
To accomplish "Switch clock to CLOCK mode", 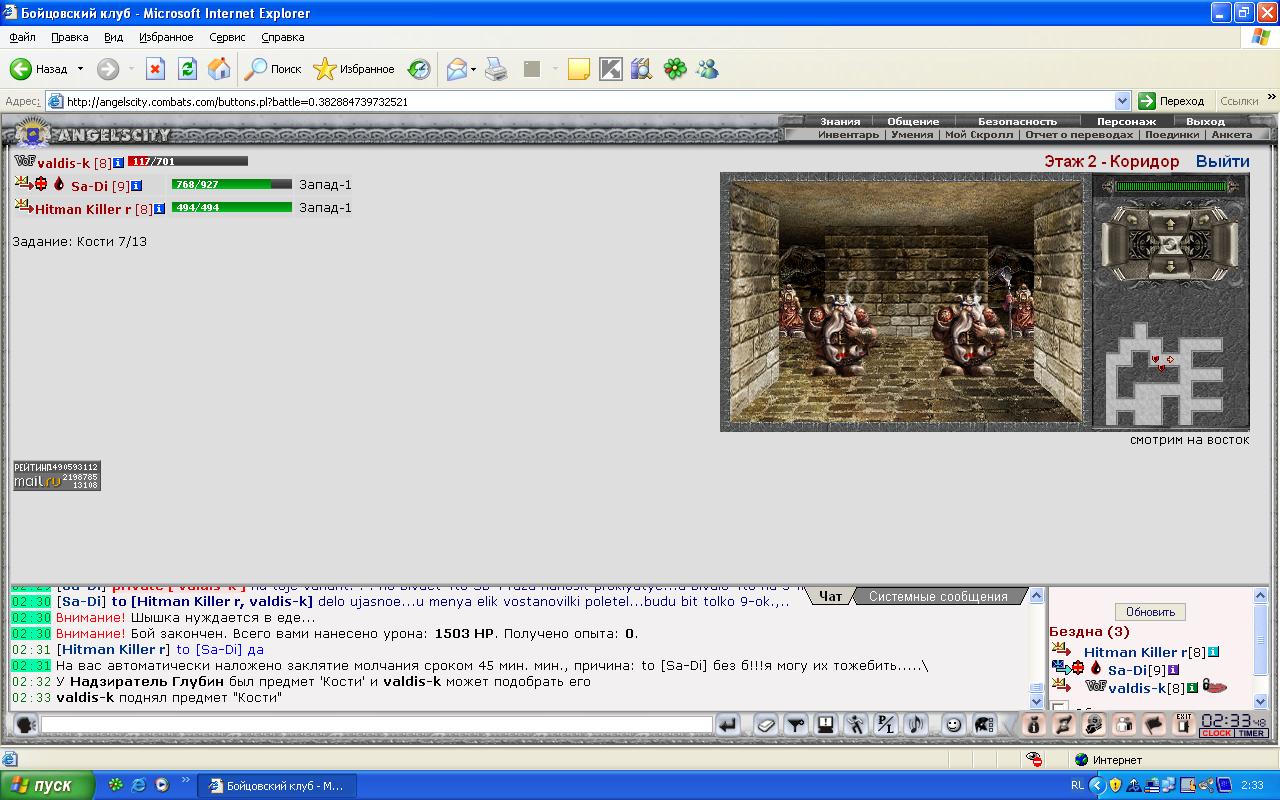I will (x=1217, y=733).
